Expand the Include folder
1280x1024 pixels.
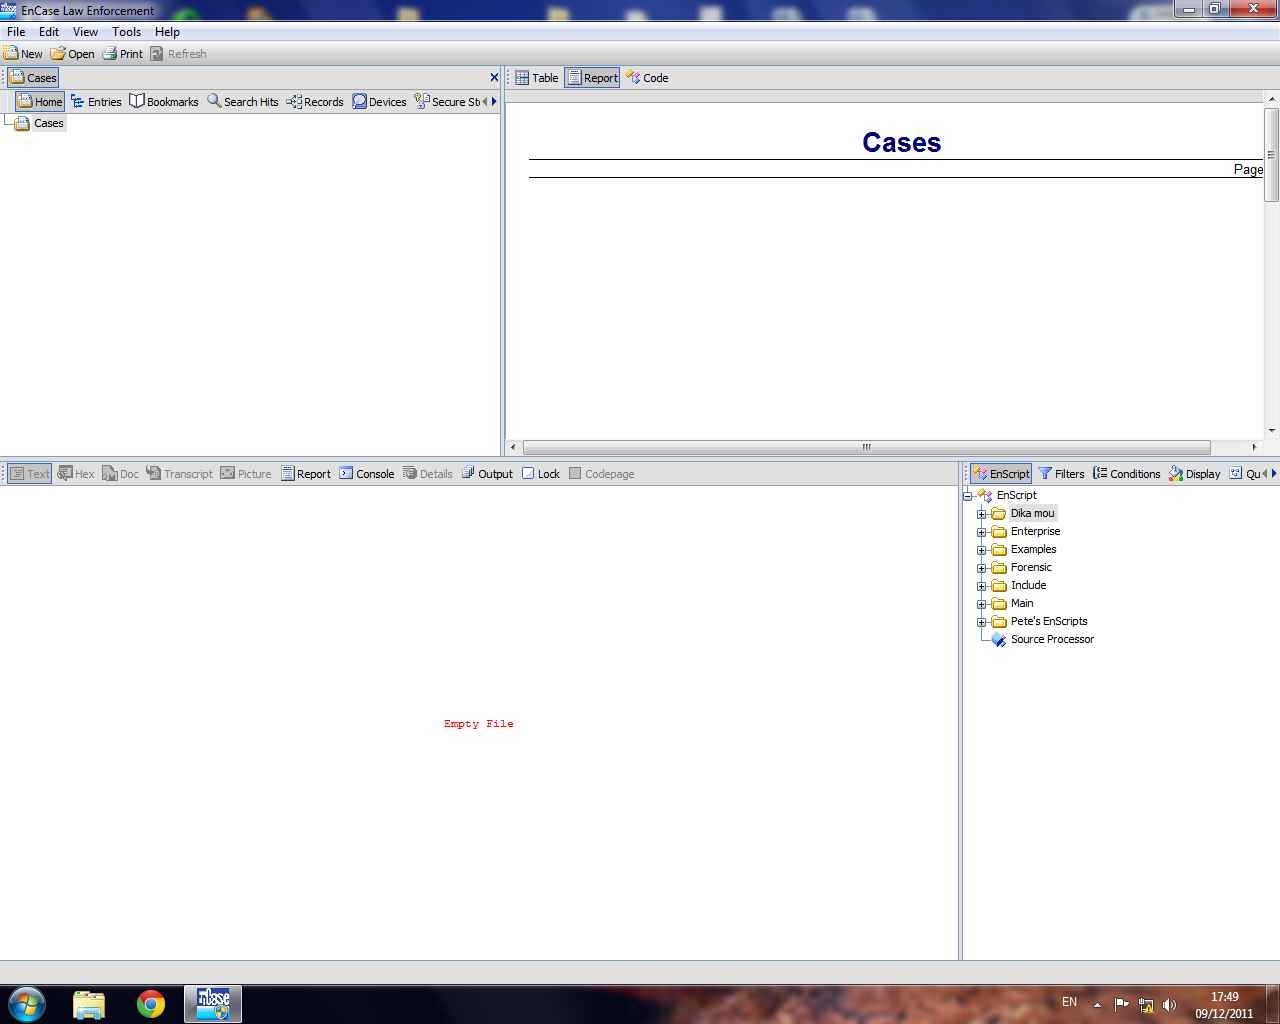982,586
